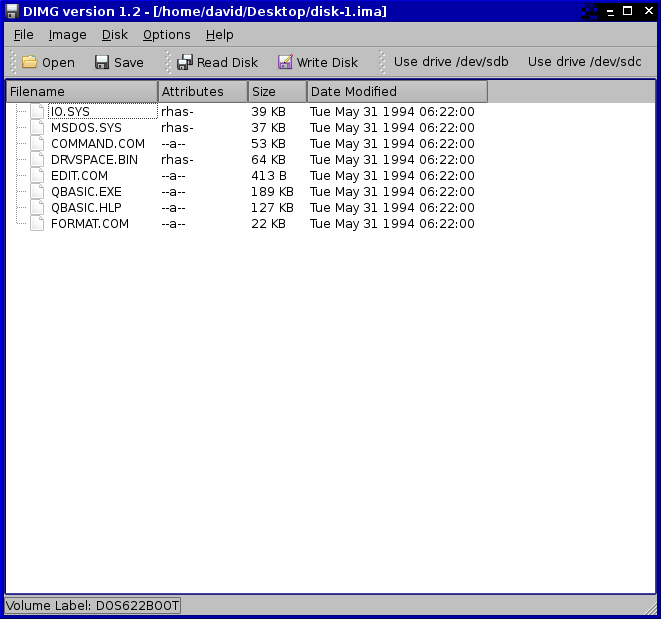Select the IO.SYS file name
This screenshot has height=619, width=661.
coord(70,112)
